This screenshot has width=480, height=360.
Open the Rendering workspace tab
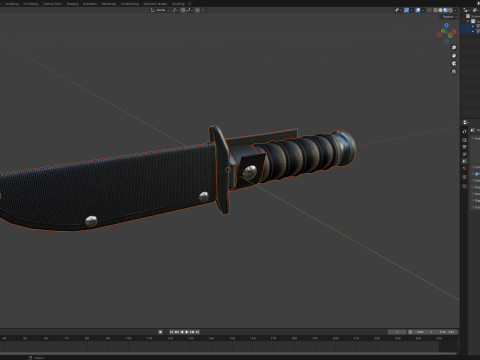[109, 4]
